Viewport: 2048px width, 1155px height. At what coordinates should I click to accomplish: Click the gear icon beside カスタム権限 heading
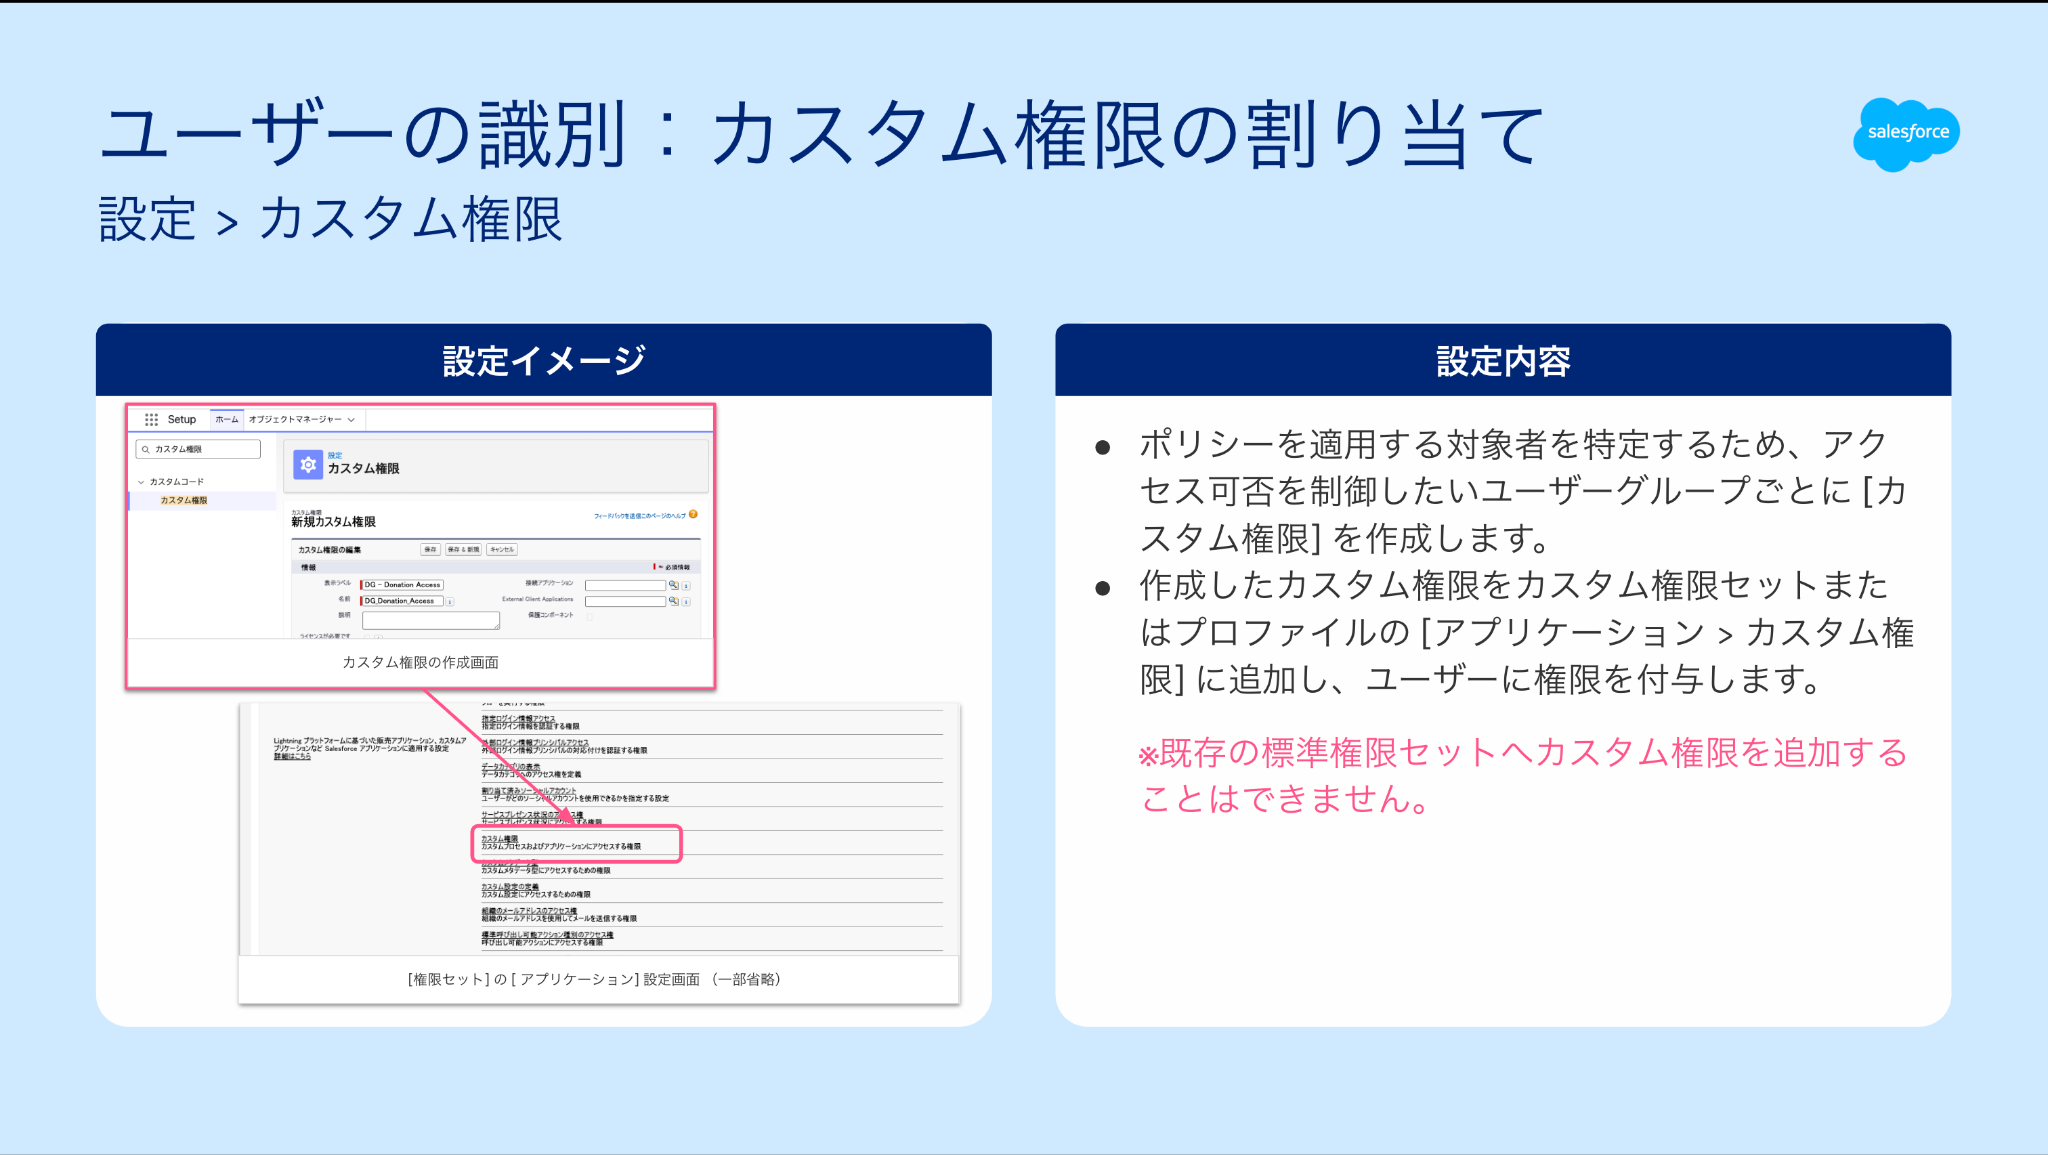308,465
